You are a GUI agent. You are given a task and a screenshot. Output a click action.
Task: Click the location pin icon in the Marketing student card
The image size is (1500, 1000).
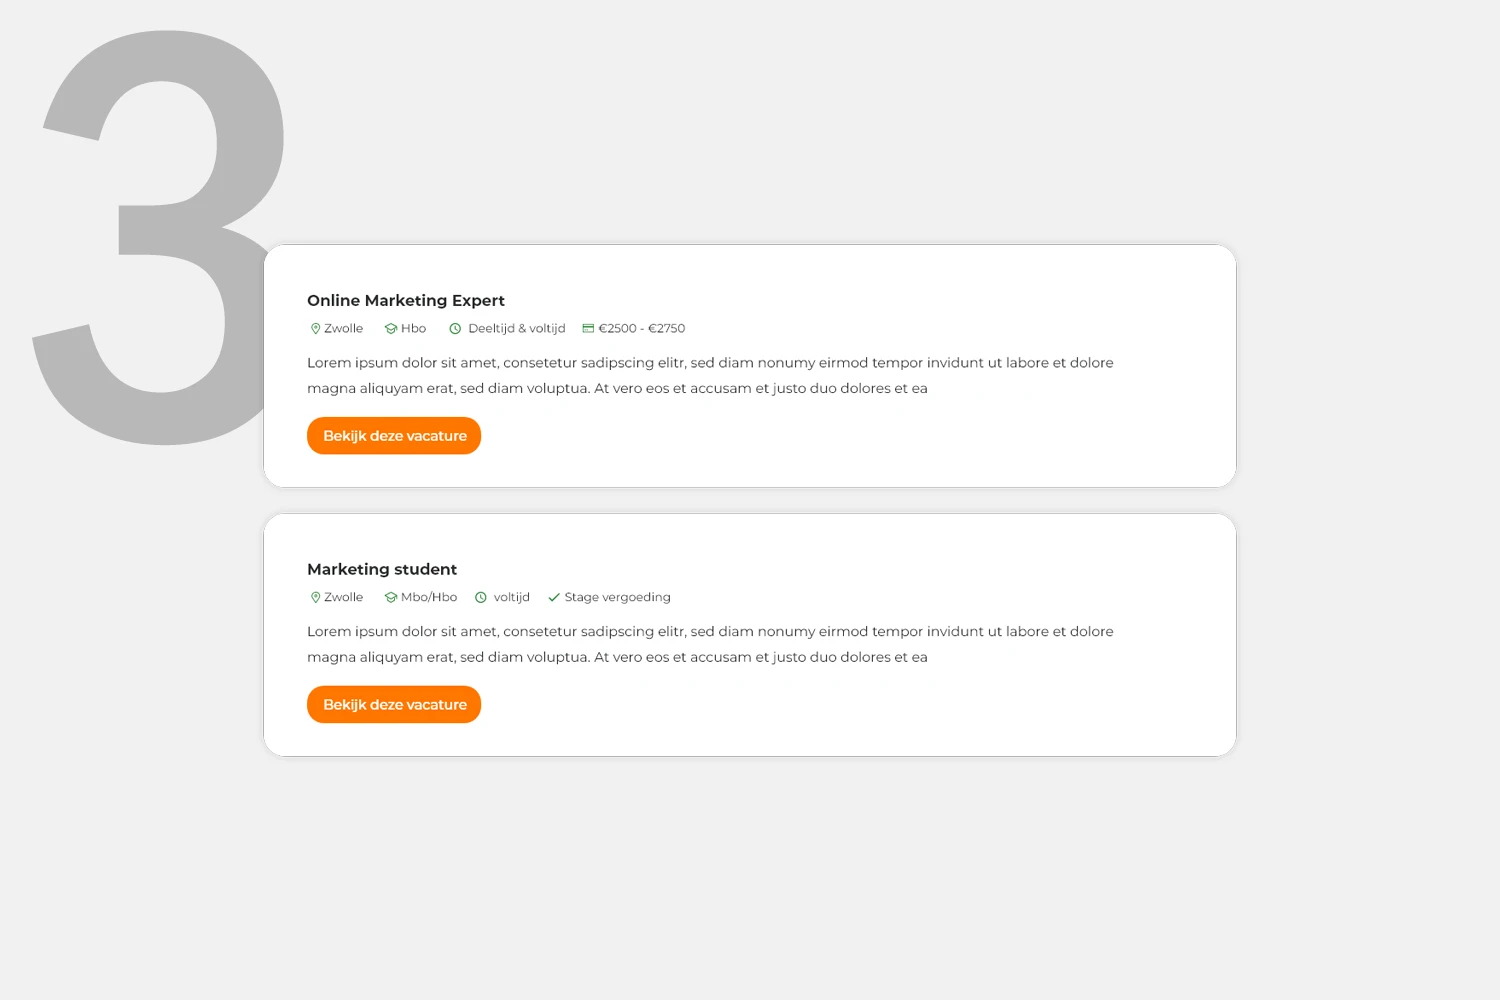(316, 597)
